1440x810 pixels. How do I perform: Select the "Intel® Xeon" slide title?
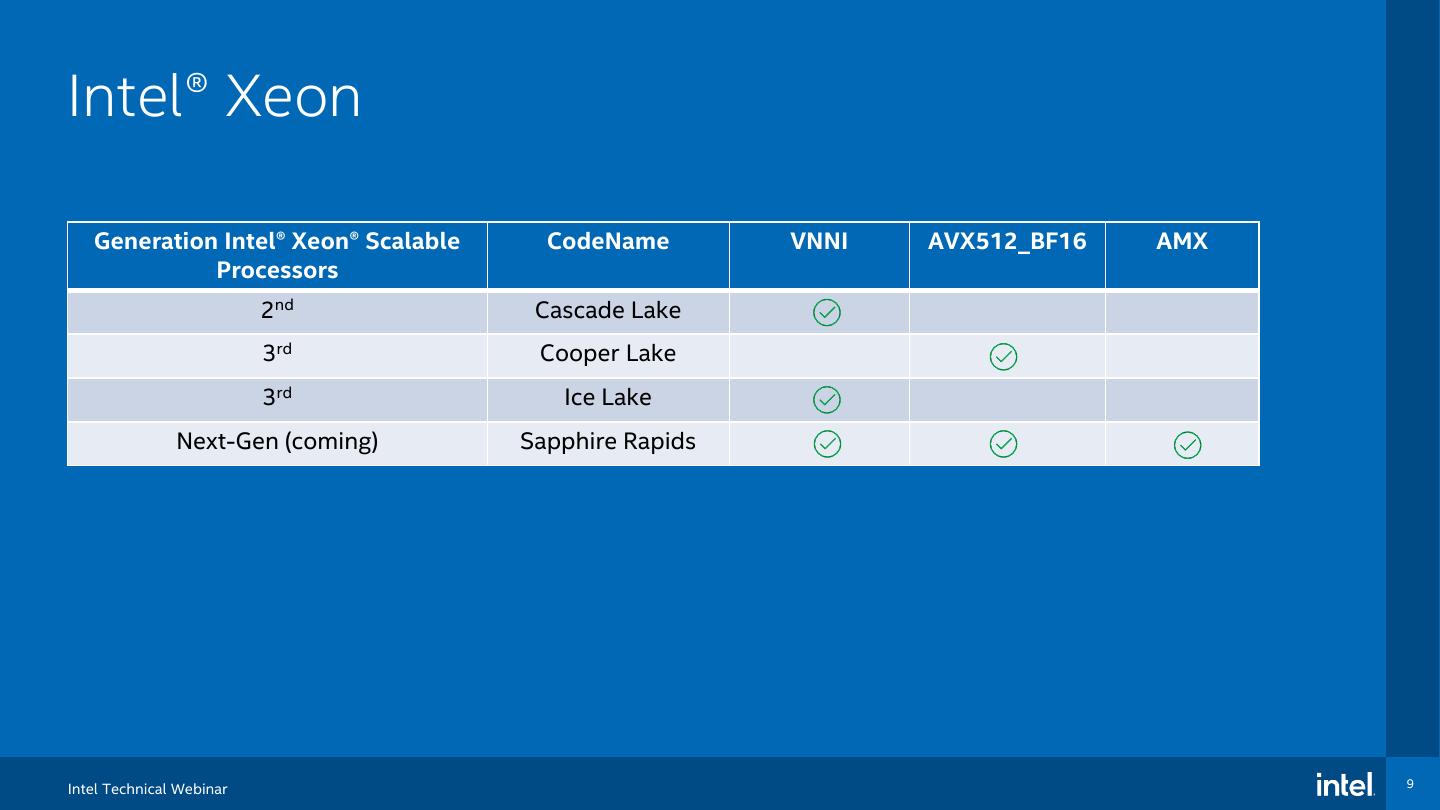pyautogui.click(x=214, y=98)
